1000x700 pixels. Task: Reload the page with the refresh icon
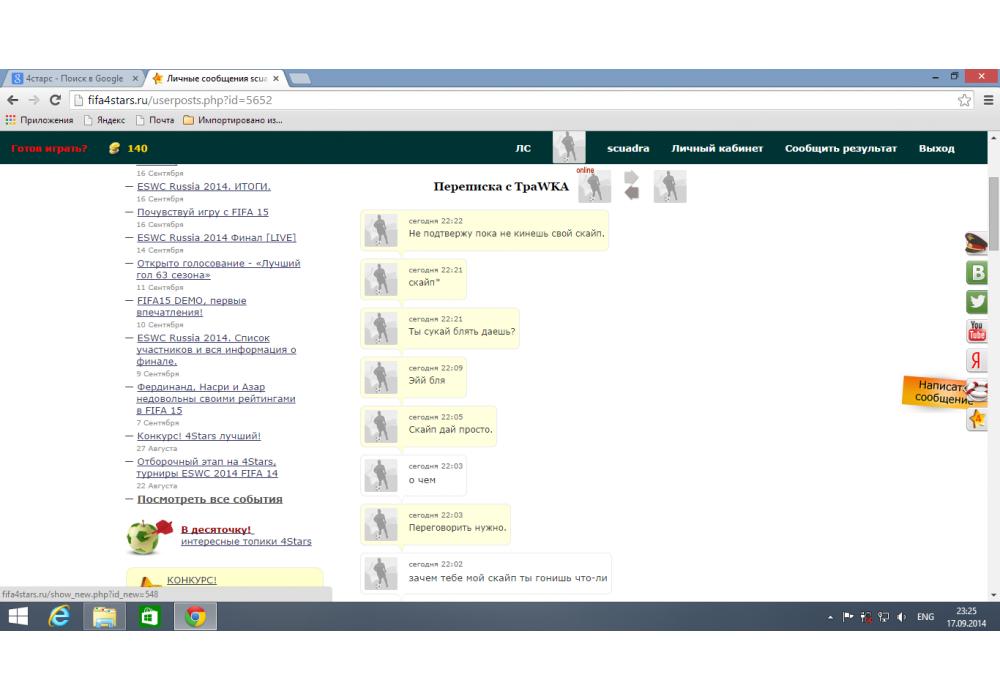(x=55, y=100)
